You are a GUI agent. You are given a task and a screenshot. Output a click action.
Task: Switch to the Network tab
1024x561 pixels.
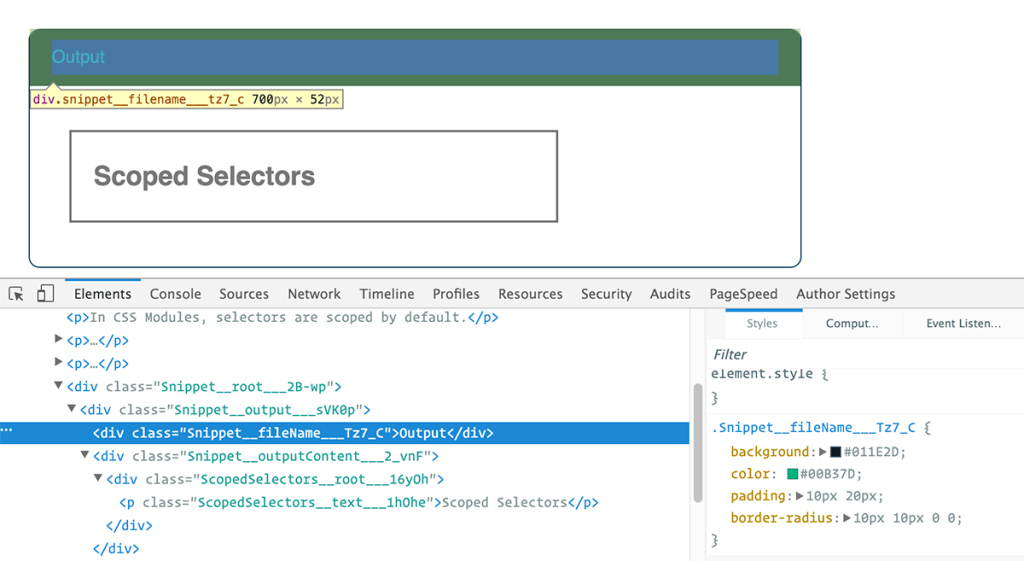pos(314,294)
